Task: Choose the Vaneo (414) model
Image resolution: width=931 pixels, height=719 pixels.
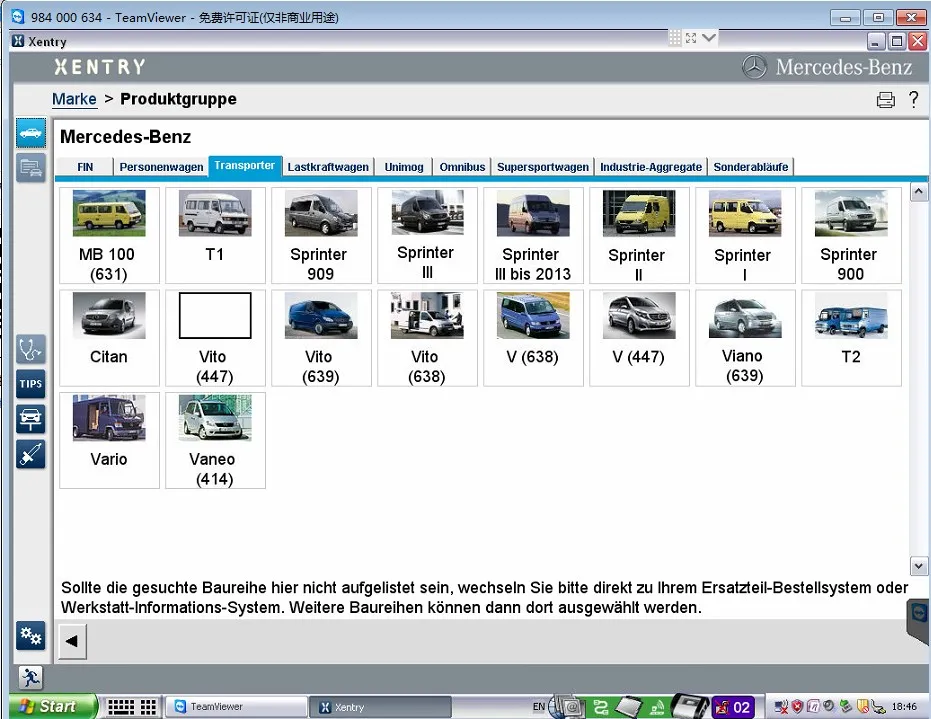Action: click(215, 441)
